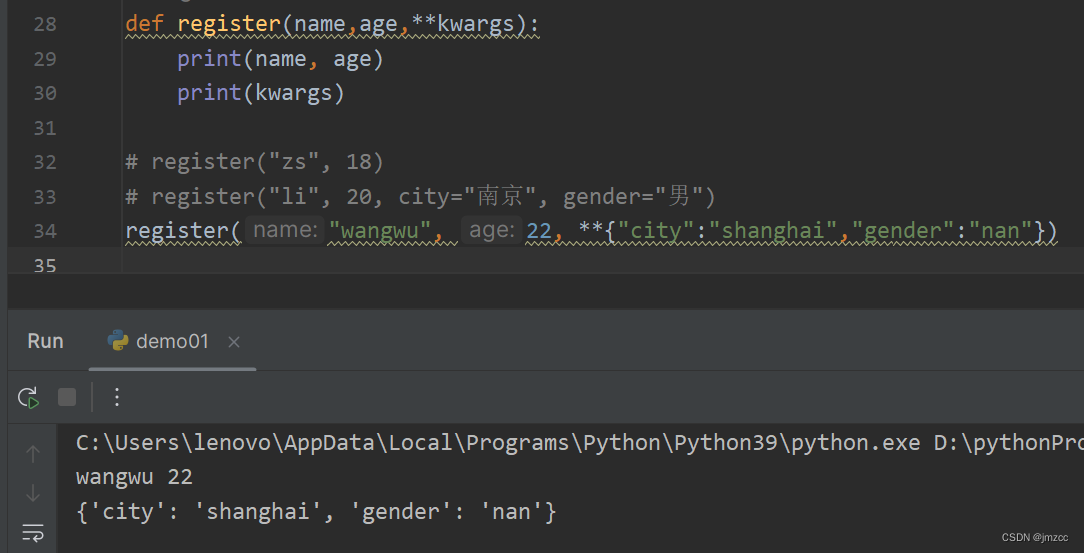Click the register call on line 34
The width and height of the screenshot is (1084, 553).
[183, 231]
